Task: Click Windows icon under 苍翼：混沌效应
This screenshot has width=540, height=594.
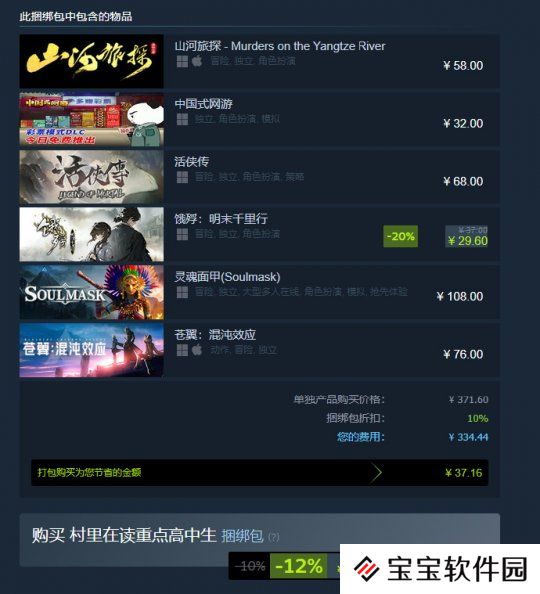Action: point(182,350)
